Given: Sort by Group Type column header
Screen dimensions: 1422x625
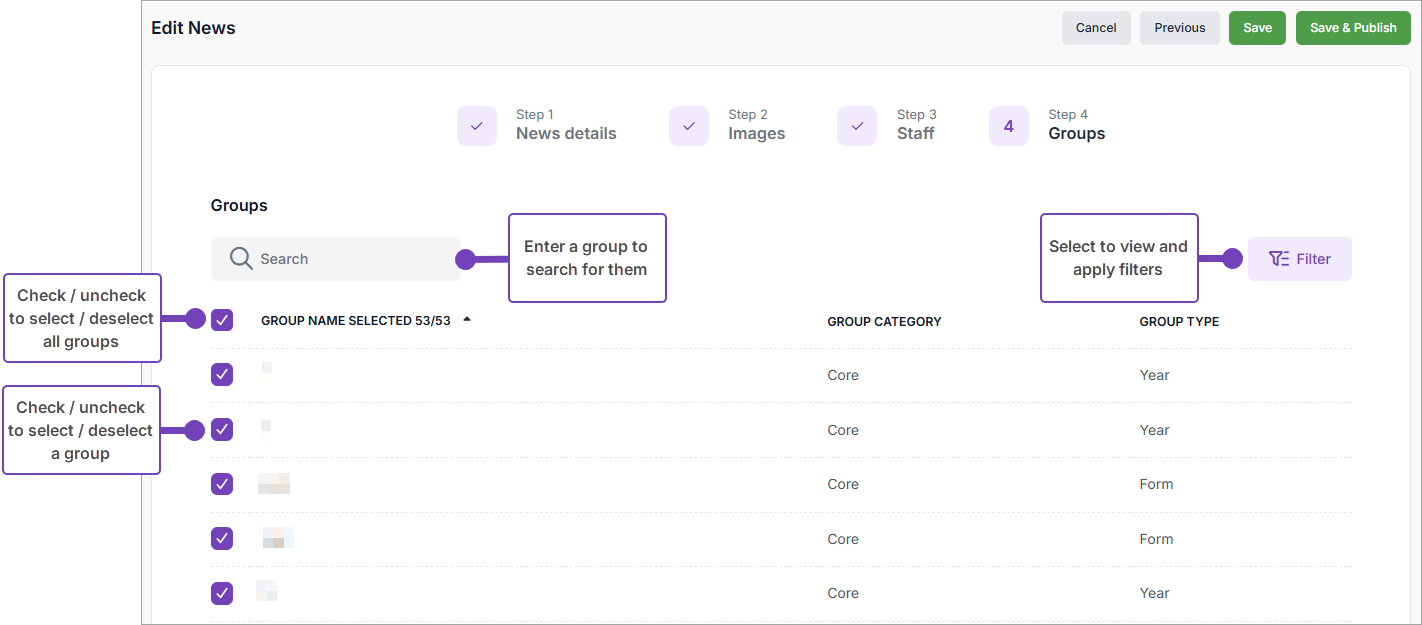Looking at the screenshot, I should (x=1179, y=322).
